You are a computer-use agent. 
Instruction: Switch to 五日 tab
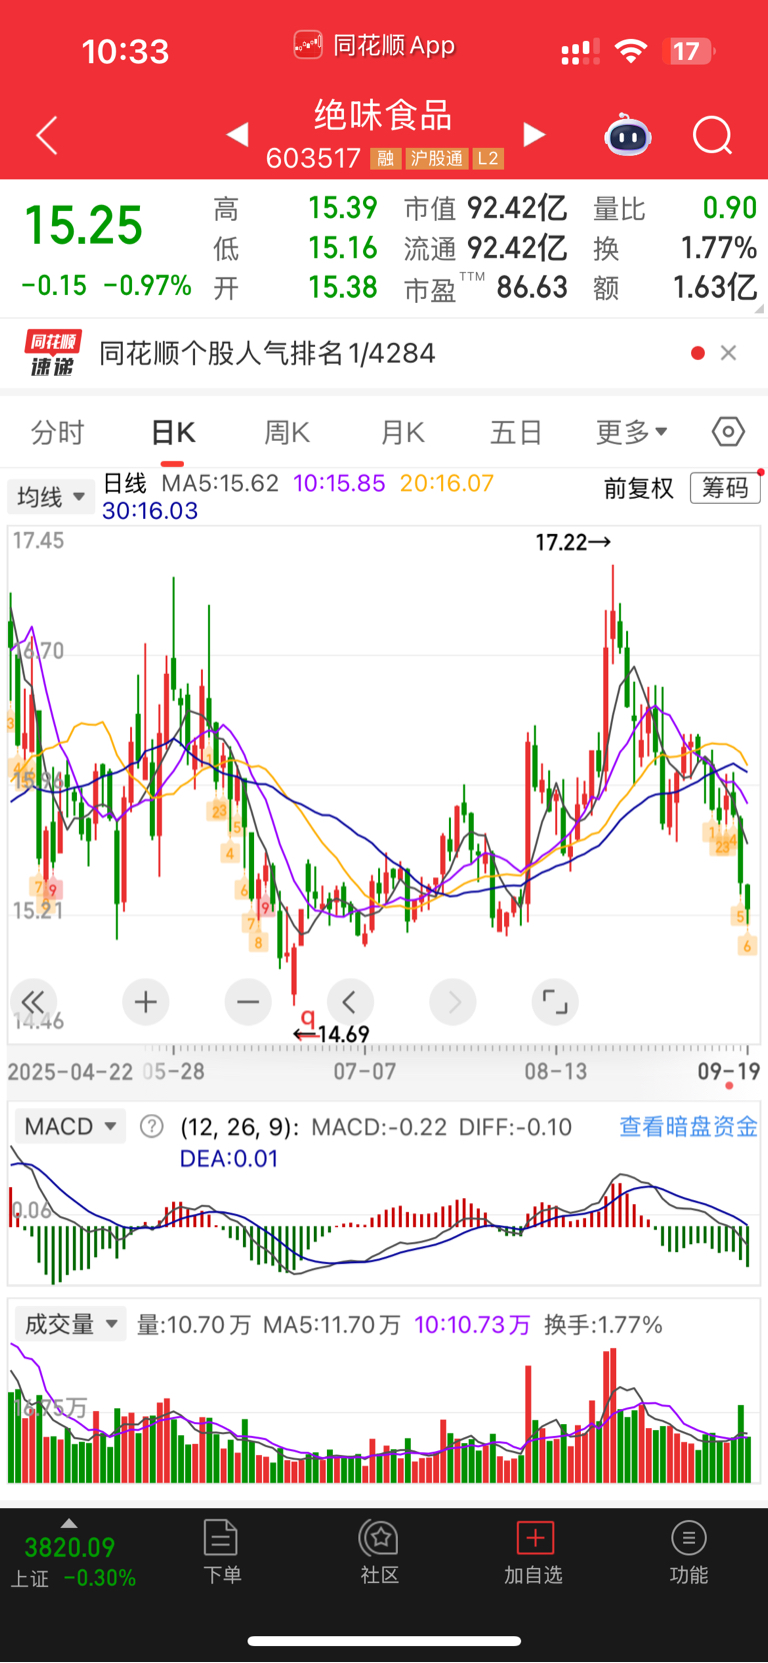[516, 433]
